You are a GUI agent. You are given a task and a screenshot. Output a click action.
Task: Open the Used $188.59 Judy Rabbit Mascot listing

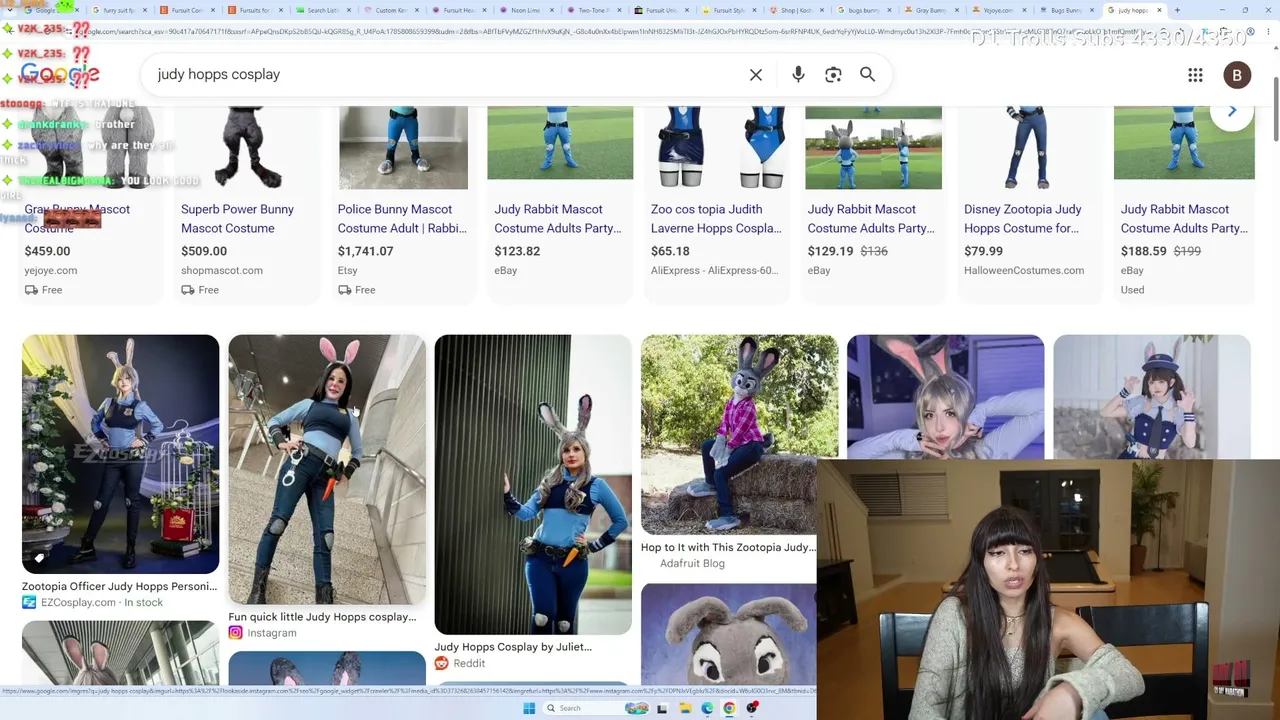click(x=1184, y=219)
